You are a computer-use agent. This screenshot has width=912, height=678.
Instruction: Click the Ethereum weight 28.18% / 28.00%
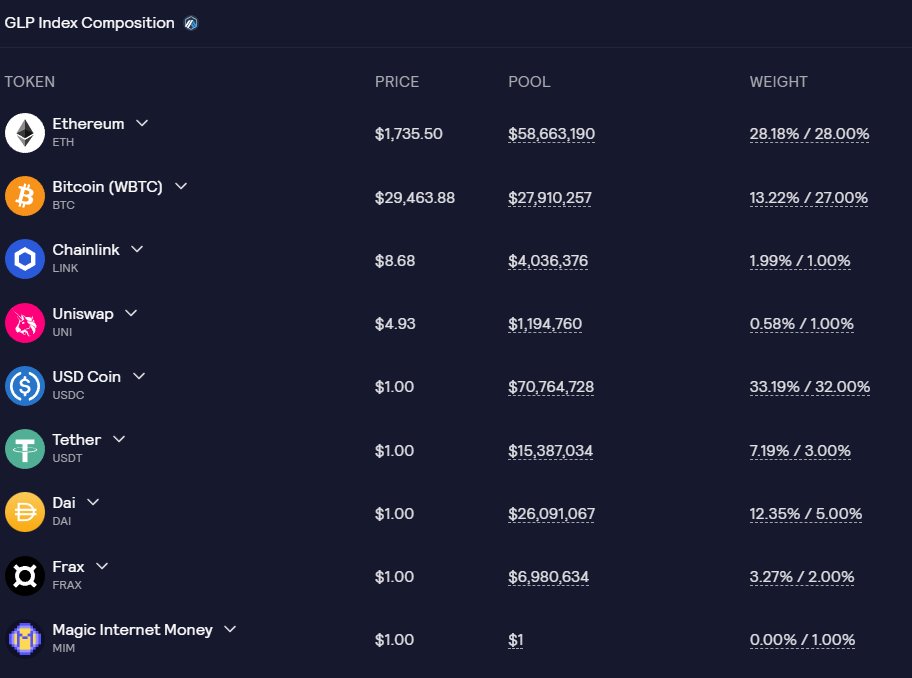pos(809,134)
